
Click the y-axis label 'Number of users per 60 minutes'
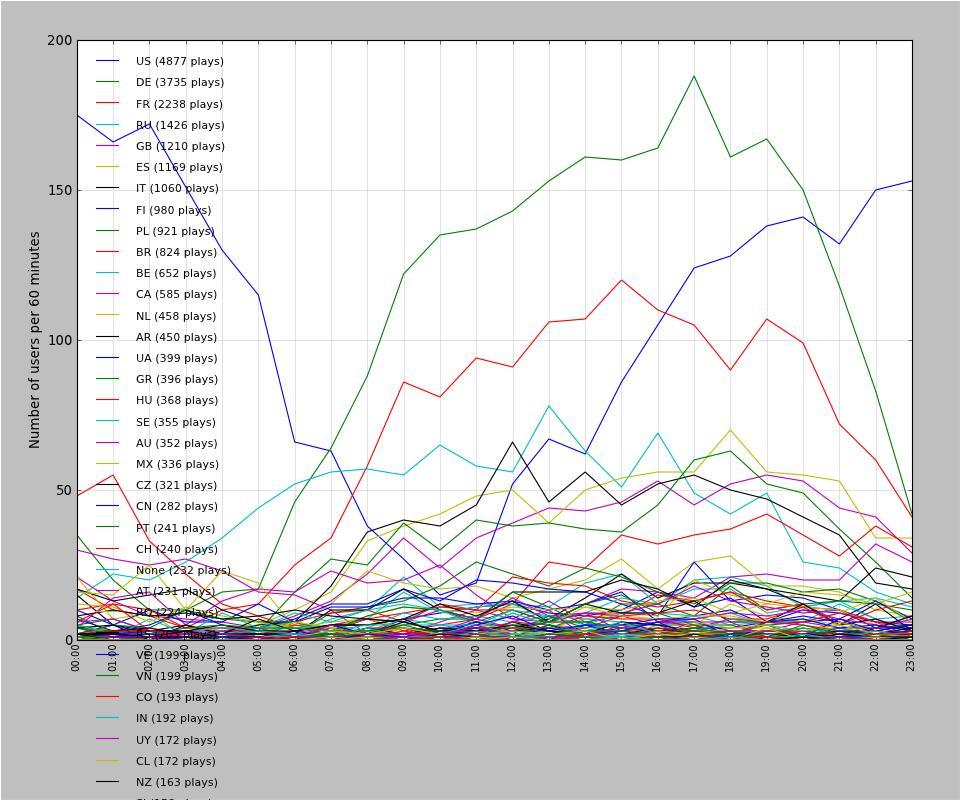click(x=35, y=340)
